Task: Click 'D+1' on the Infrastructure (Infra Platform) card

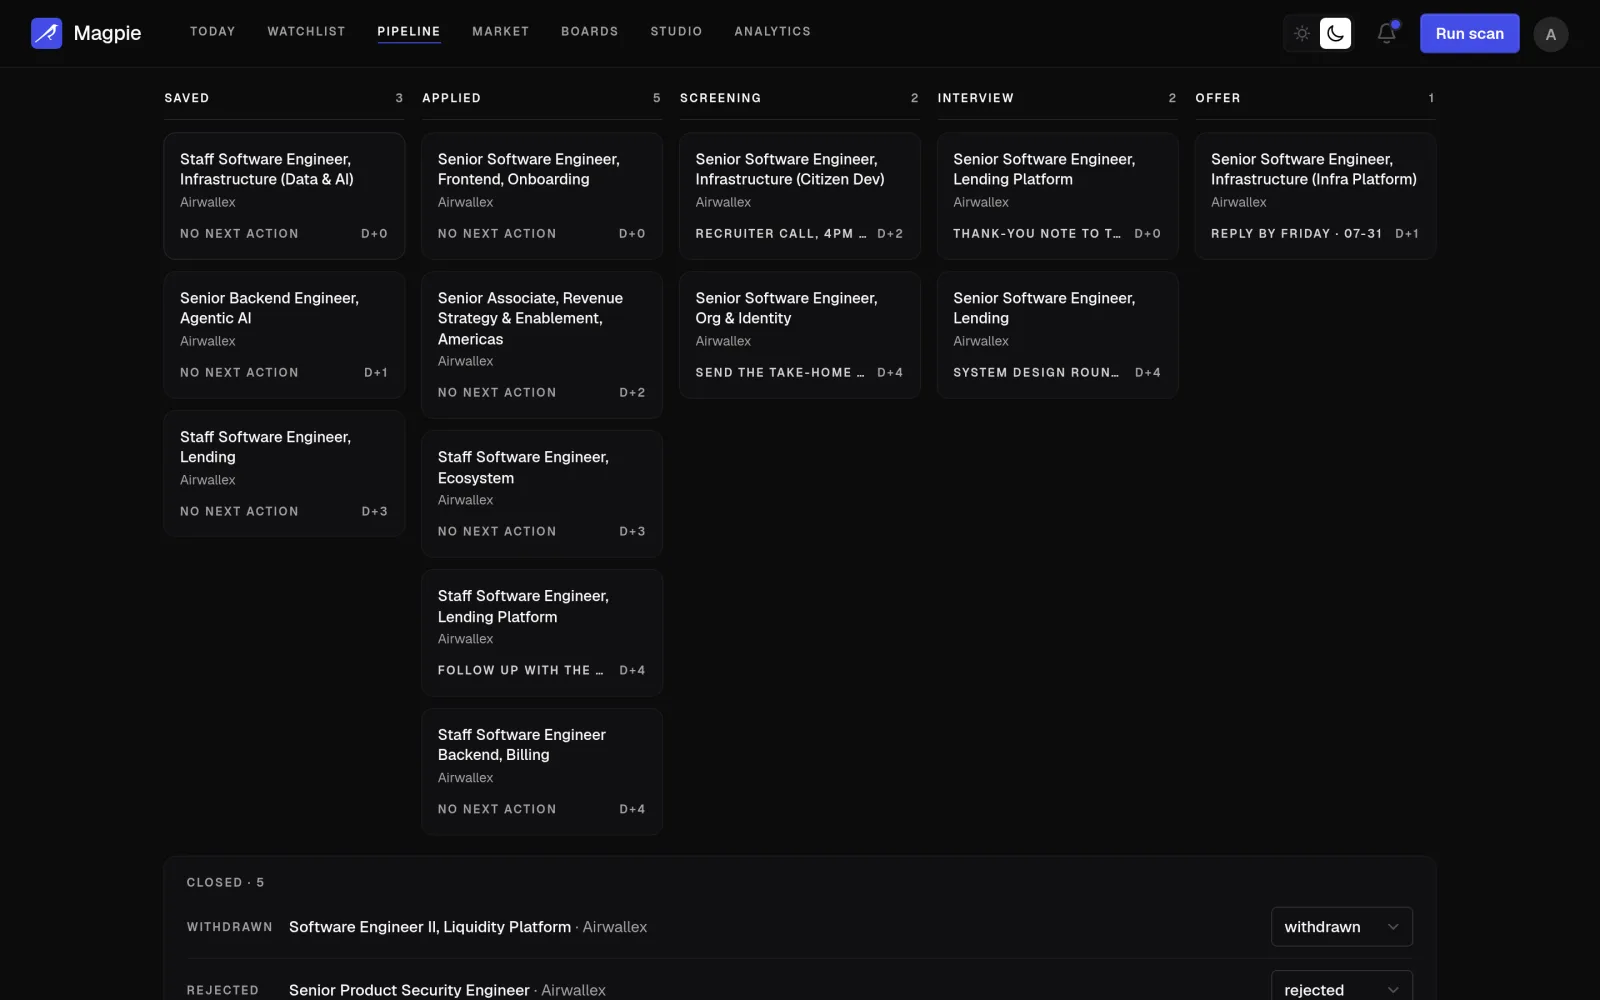Action: (1407, 234)
